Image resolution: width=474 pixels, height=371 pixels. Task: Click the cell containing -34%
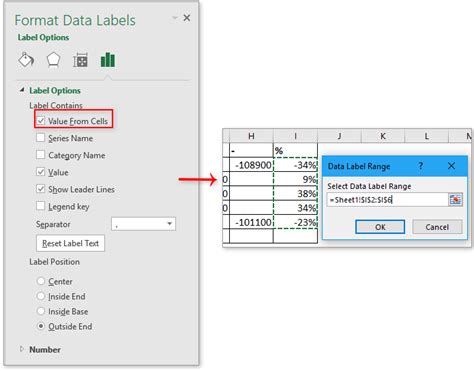[295, 165]
